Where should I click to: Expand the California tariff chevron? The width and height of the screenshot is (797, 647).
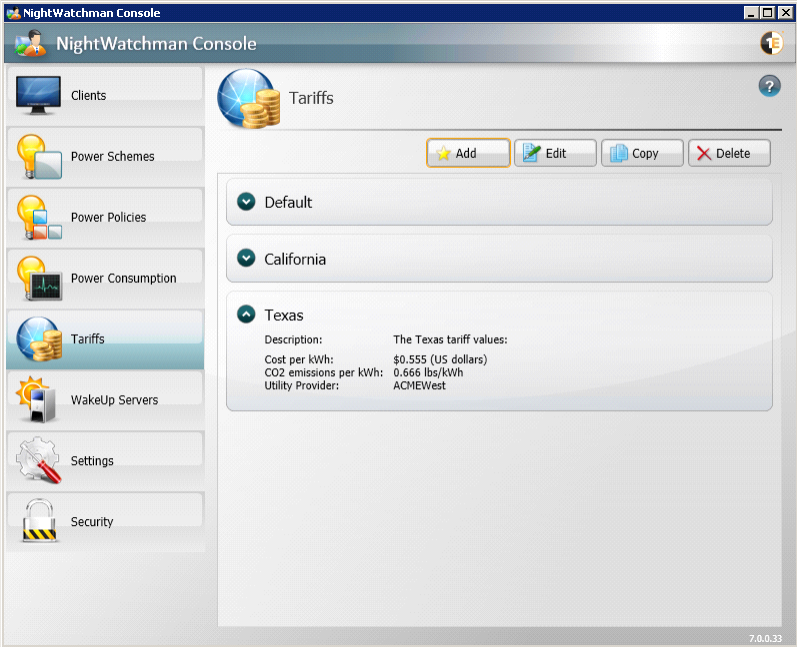246,259
